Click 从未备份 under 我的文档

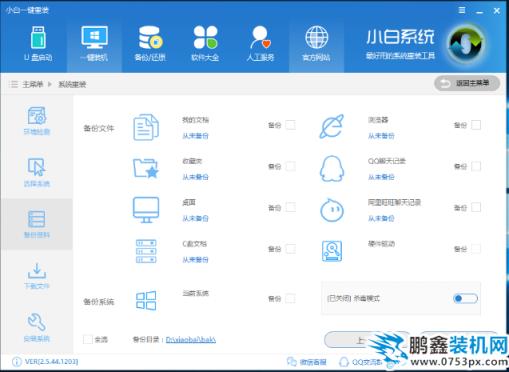195,136
